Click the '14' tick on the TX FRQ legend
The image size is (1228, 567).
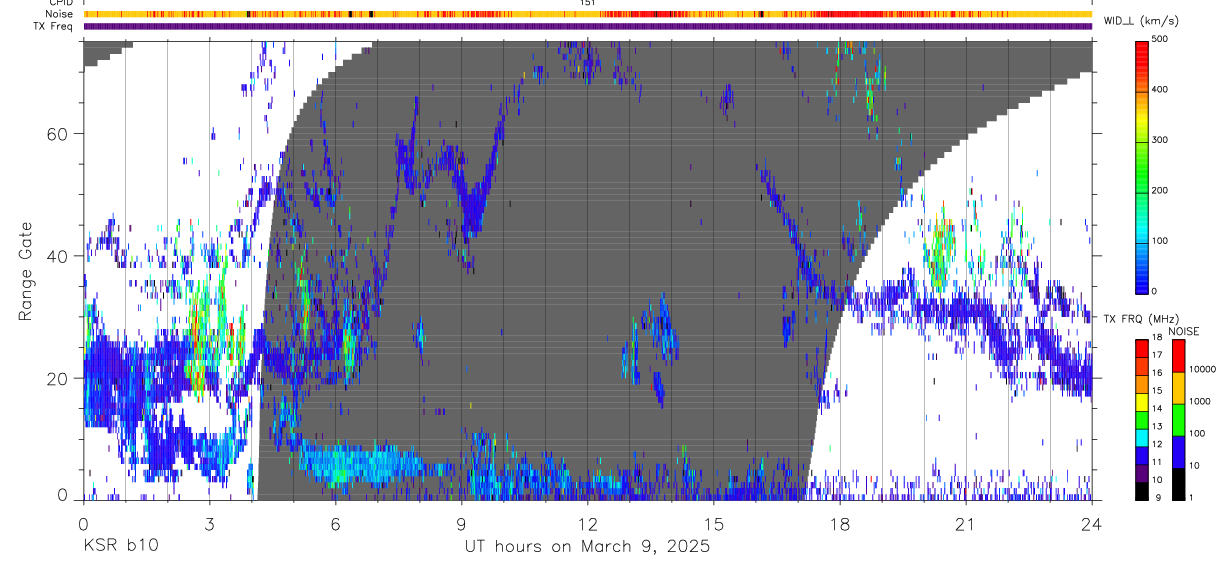[1158, 408]
